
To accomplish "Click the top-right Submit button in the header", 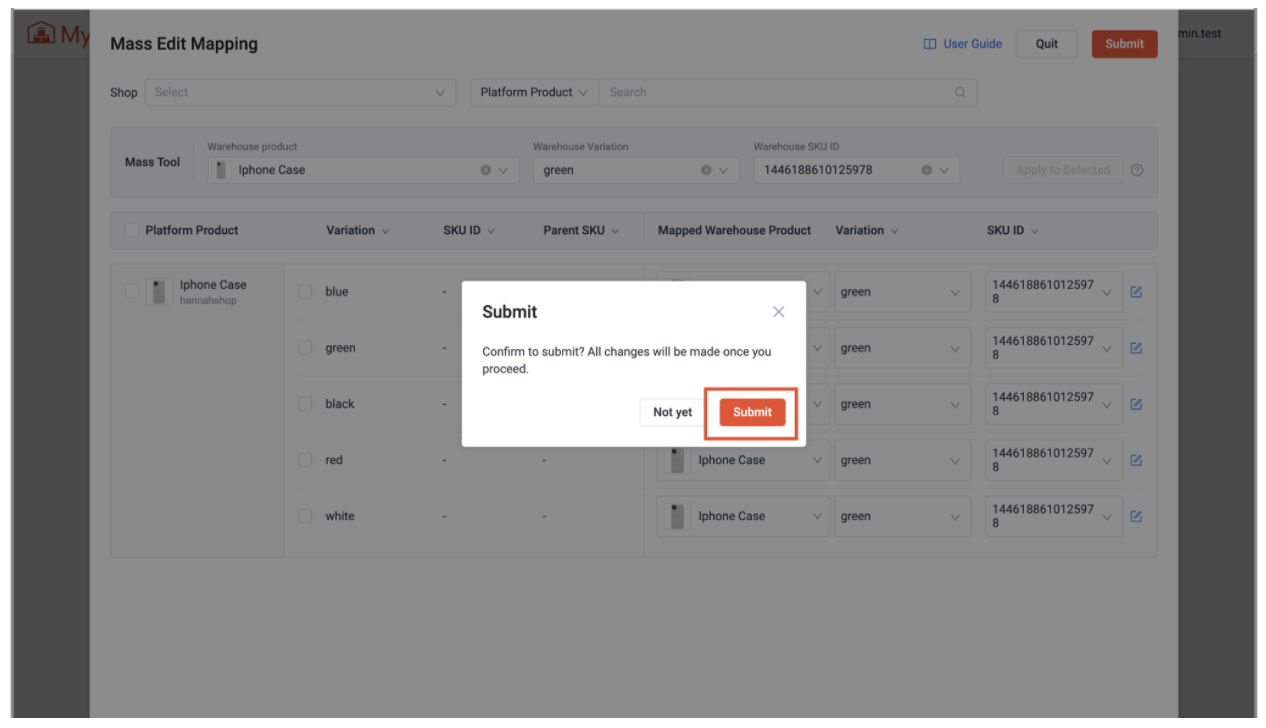I will (x=1124, y=44).
